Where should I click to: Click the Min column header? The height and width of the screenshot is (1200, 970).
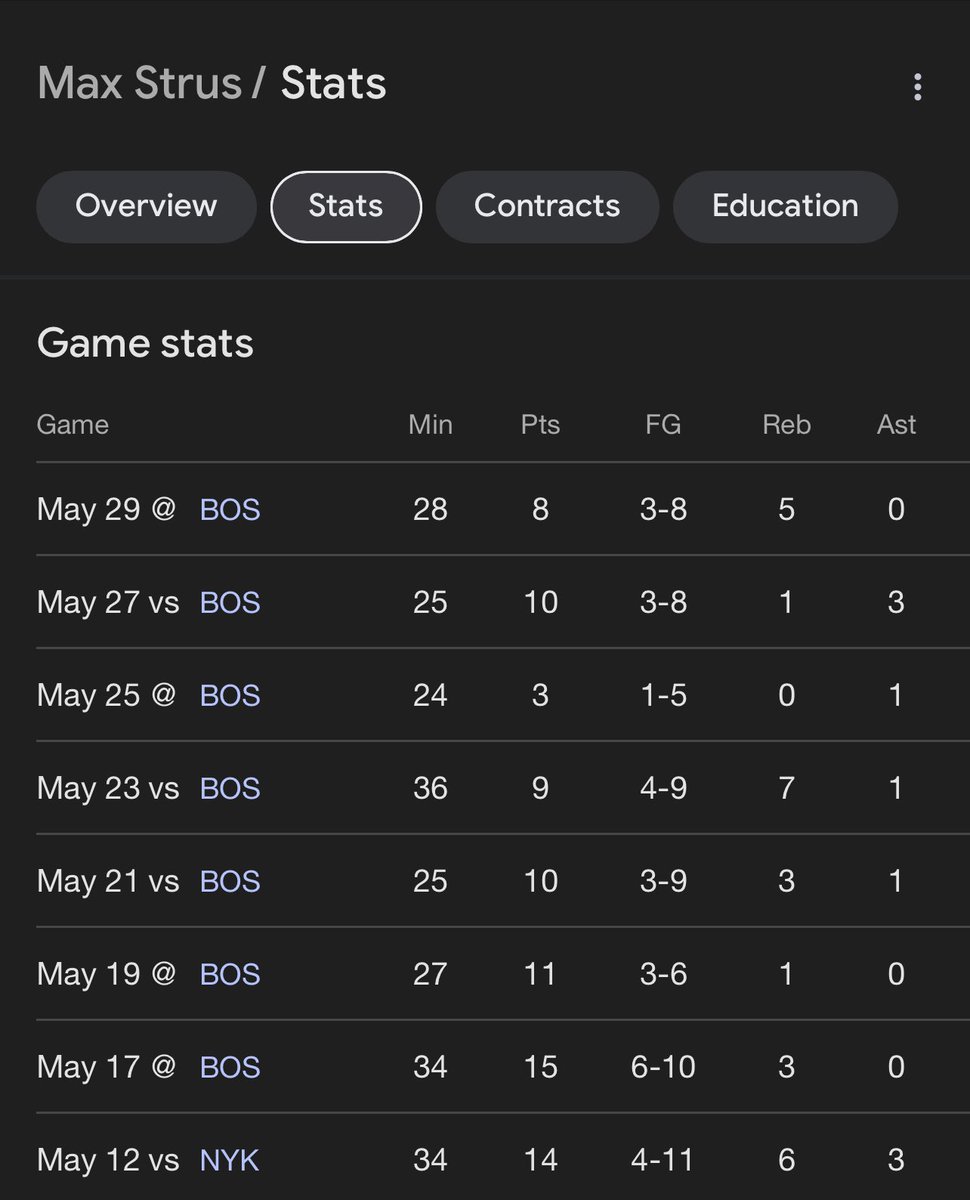[430, 425]
